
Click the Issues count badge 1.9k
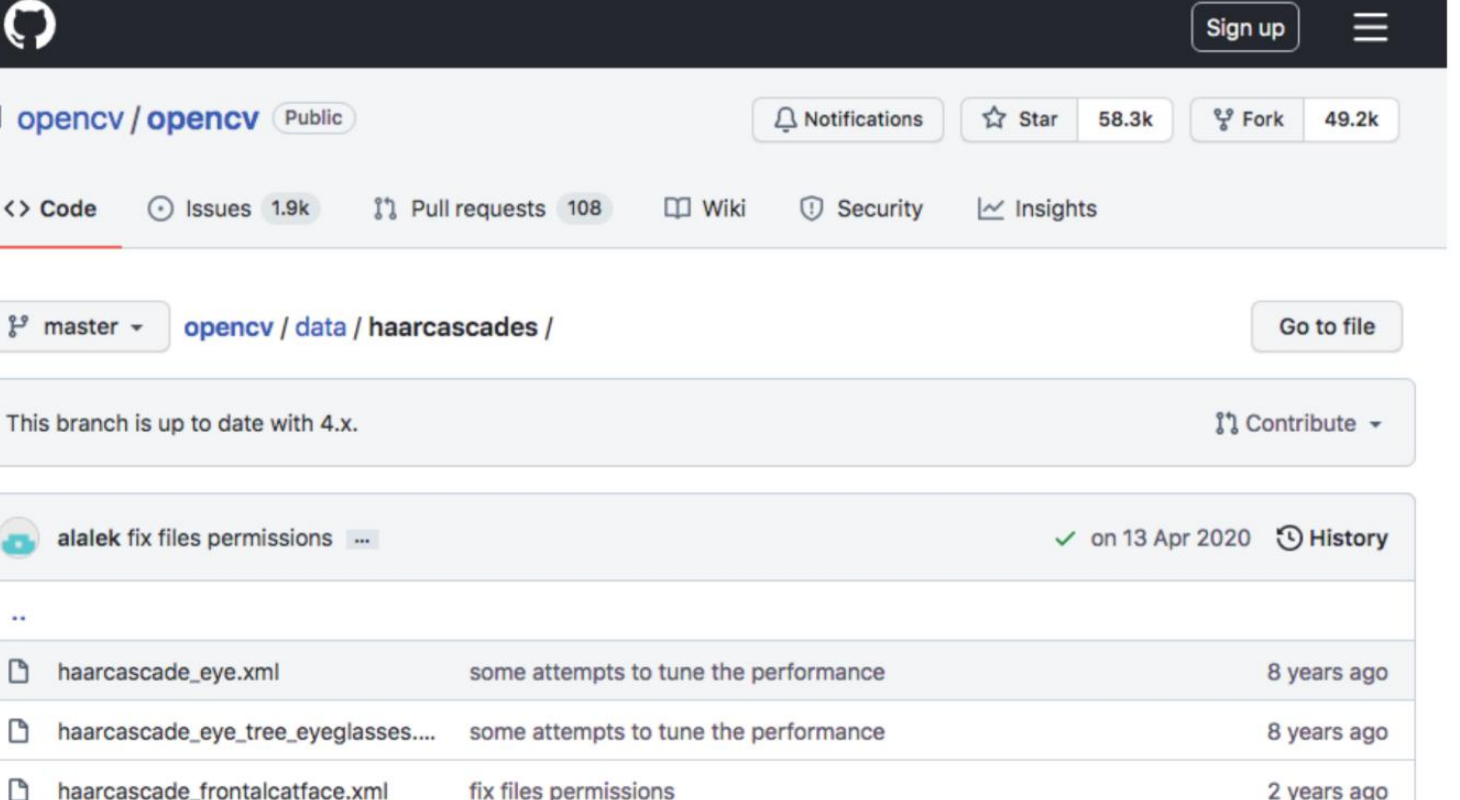coord(291,209)
